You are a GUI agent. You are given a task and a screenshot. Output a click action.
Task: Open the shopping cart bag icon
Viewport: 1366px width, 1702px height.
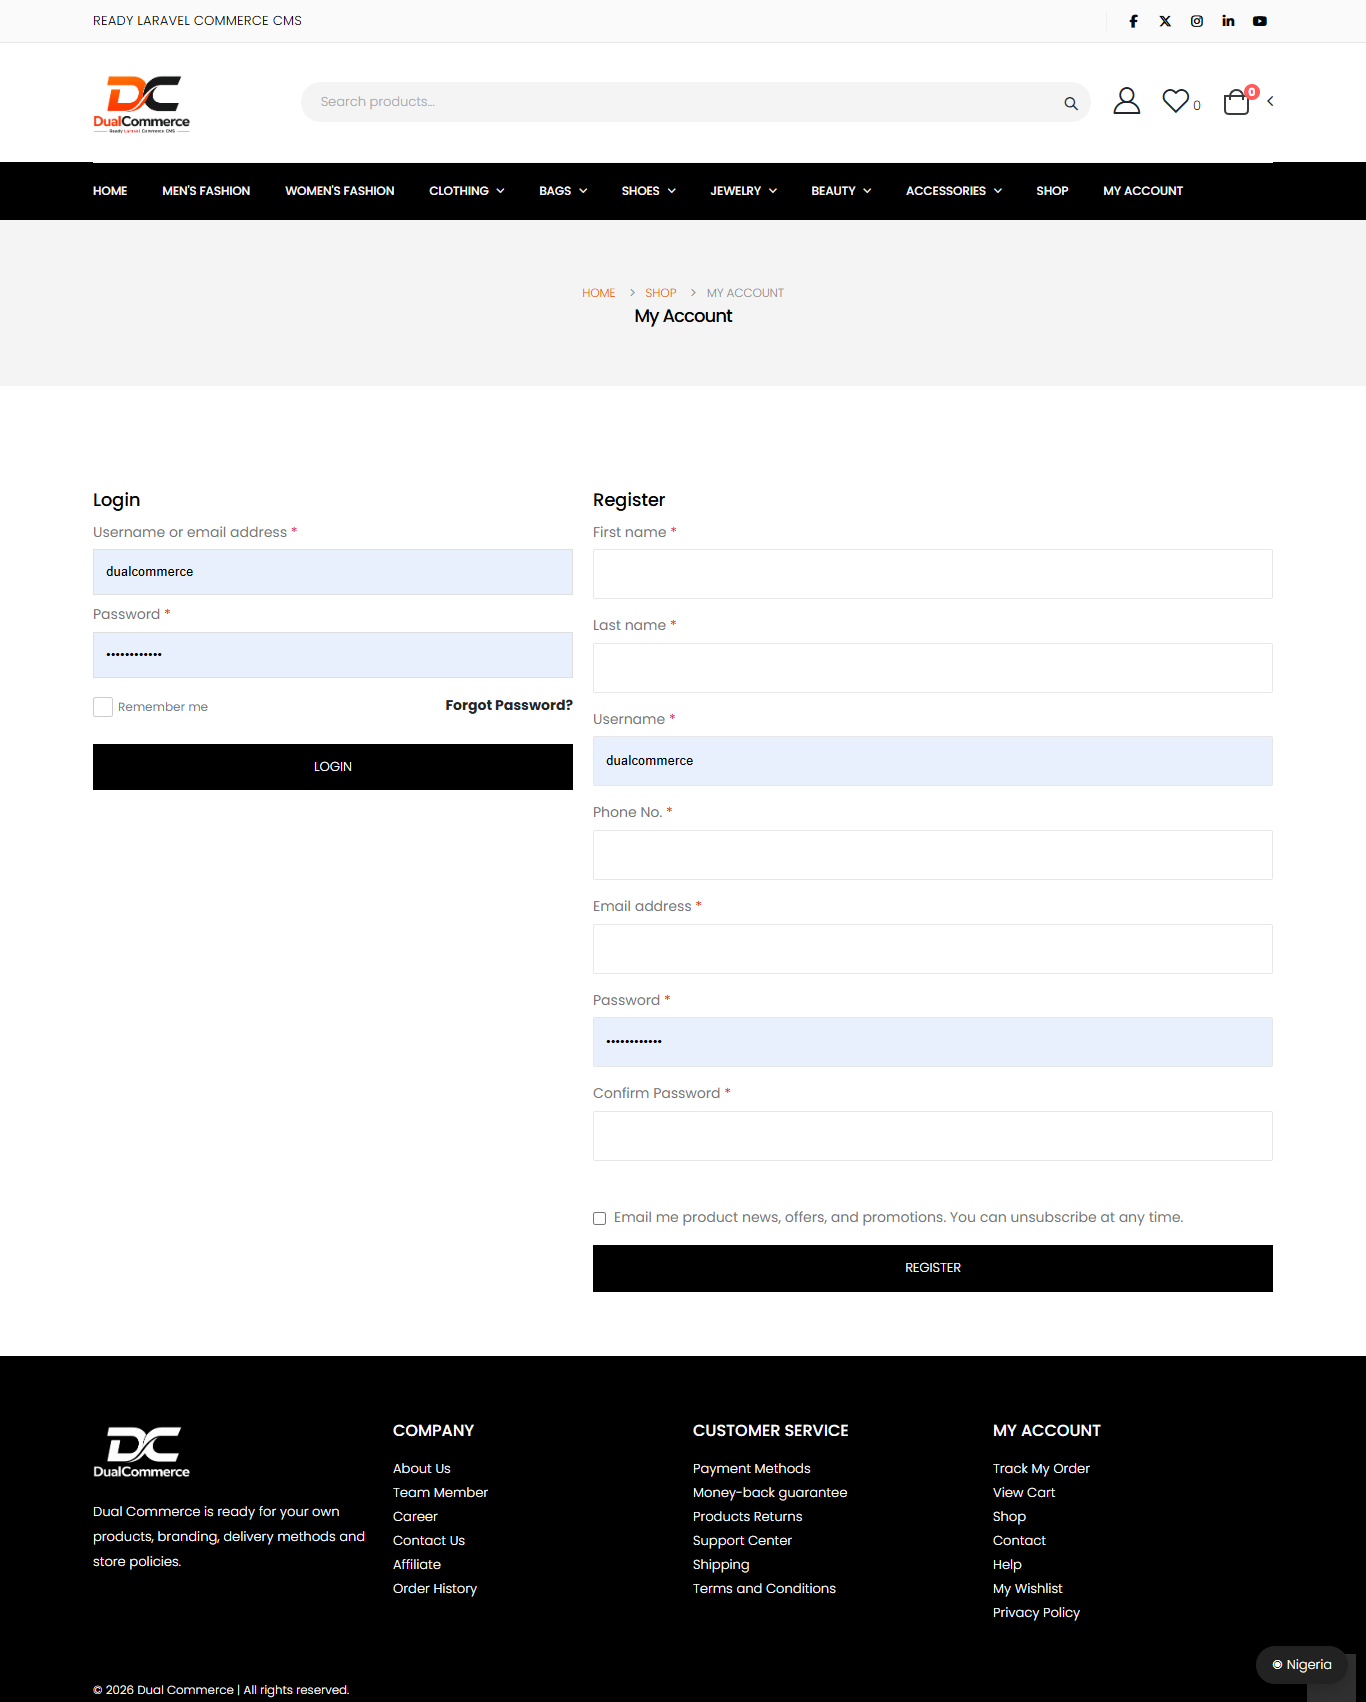click(x=1237, y=102)
